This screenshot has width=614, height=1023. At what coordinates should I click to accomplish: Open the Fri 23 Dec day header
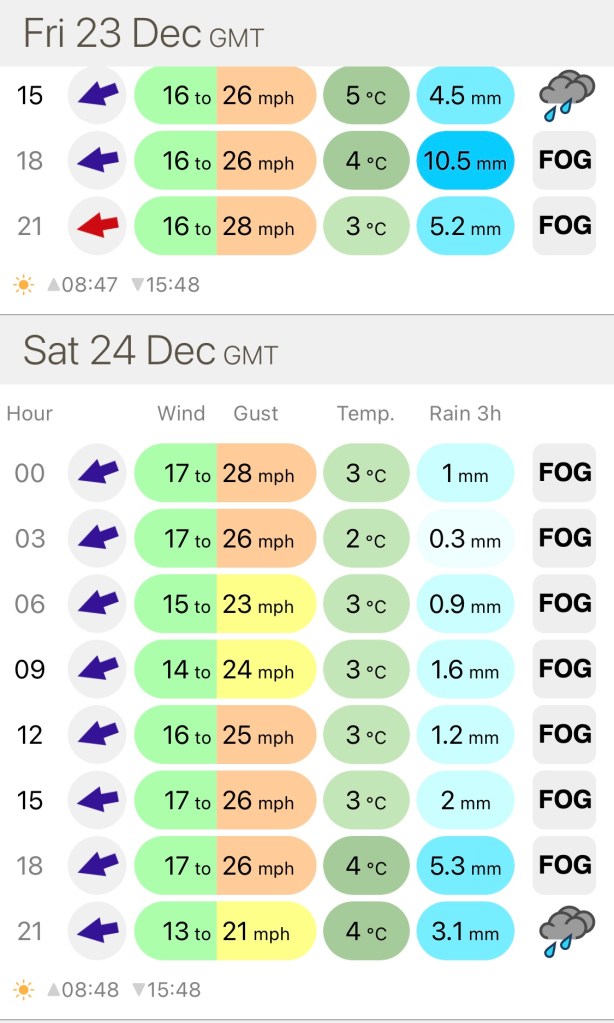[x=143, y=34]
